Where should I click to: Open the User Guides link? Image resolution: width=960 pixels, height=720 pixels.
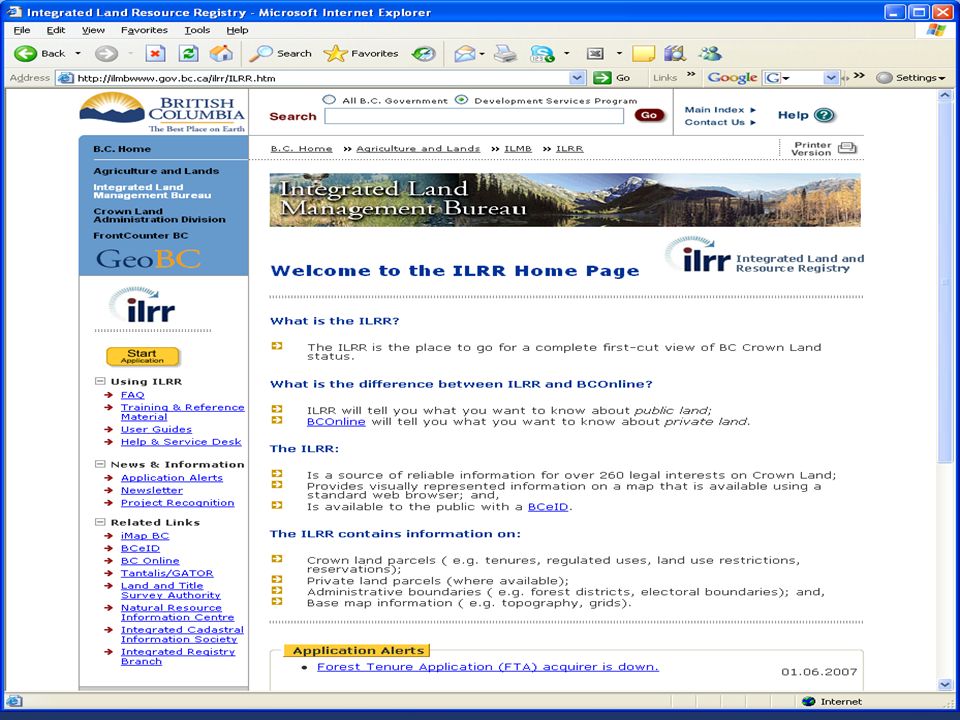[156, 429]
